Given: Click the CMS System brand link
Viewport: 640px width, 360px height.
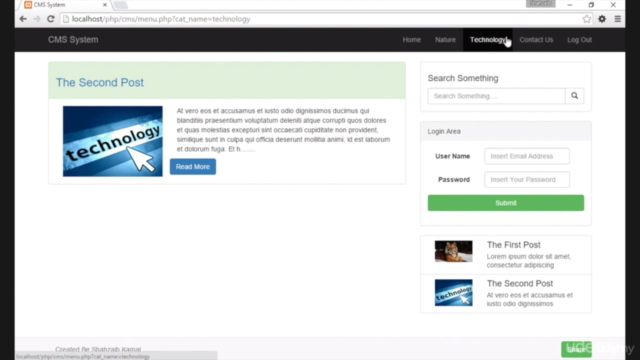Looking at the screenshot, I should tap(73, 40).
